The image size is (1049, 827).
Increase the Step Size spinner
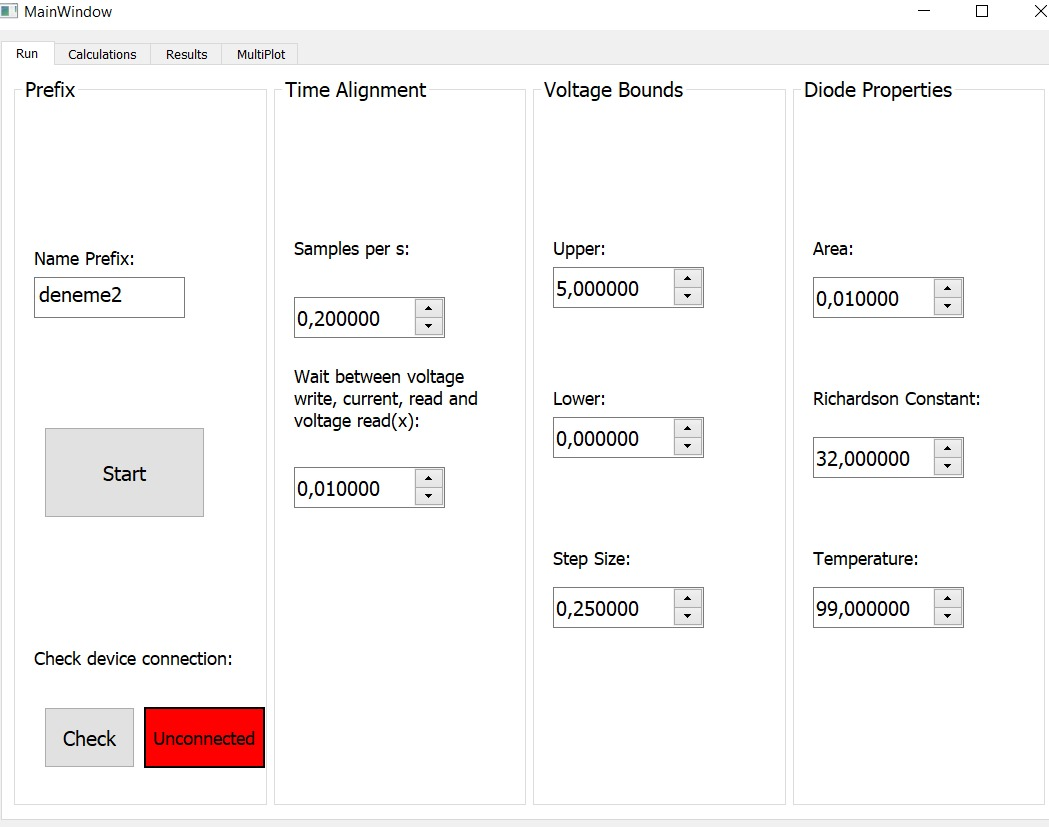(x=687, y=598)
